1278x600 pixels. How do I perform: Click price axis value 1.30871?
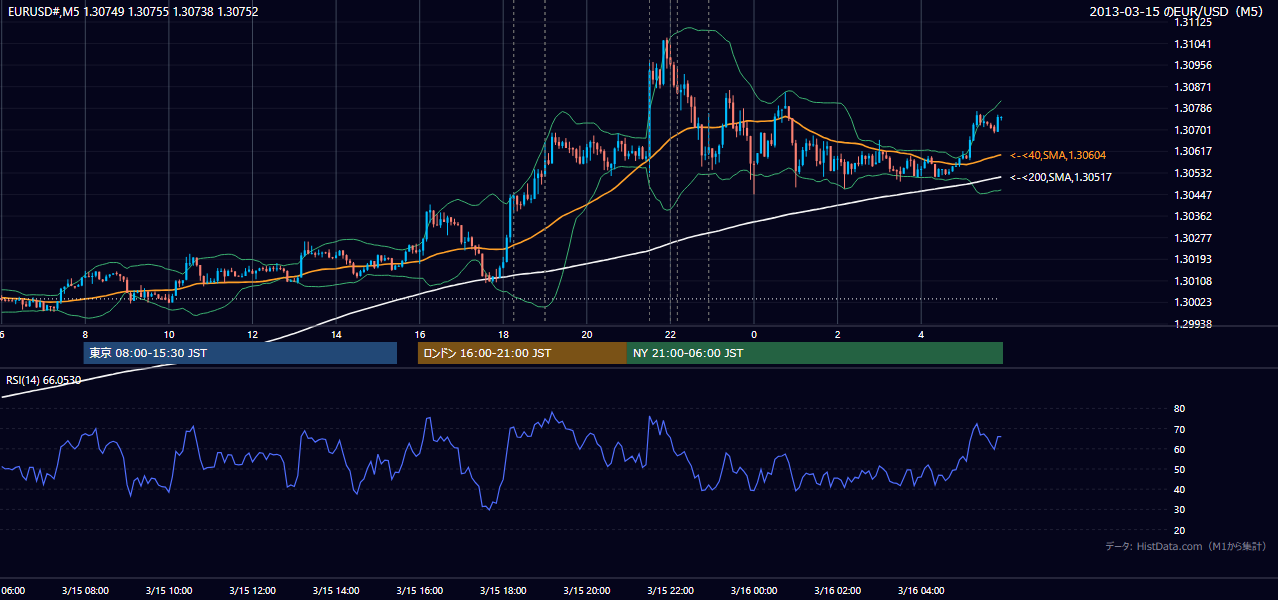coord(1193,87)
